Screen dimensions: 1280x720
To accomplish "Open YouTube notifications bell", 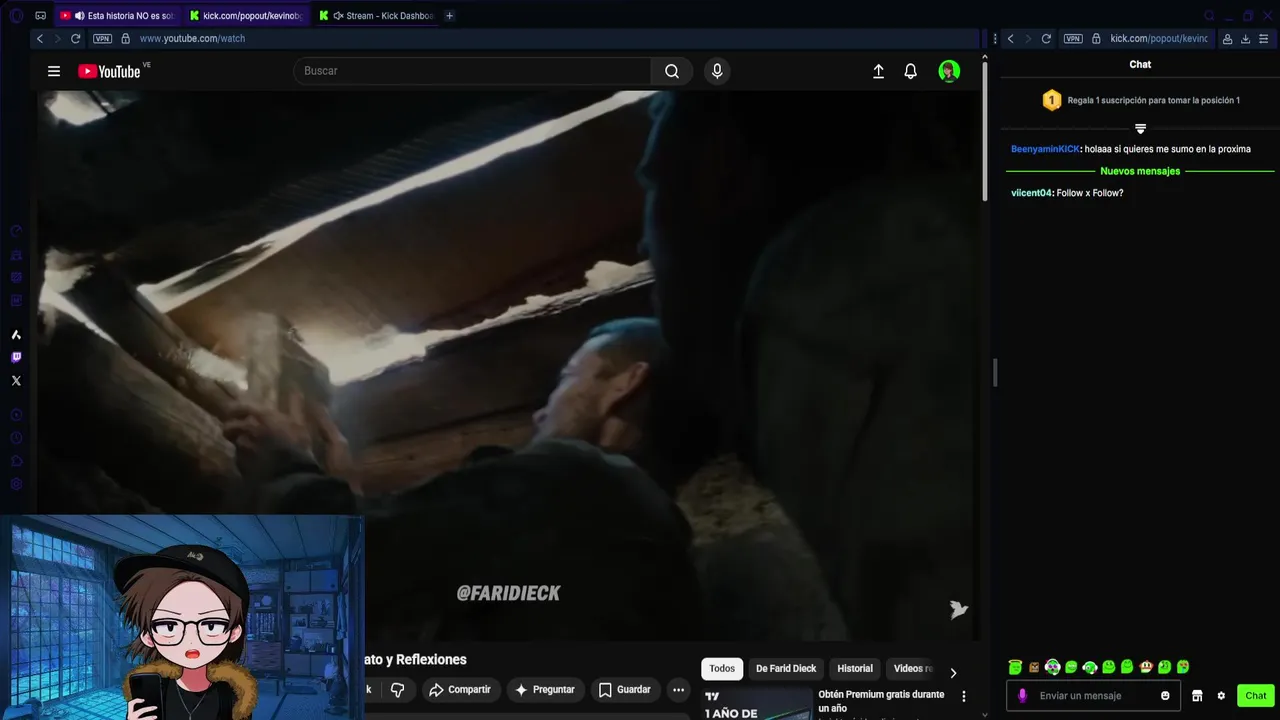I will (x=910, y=71).
